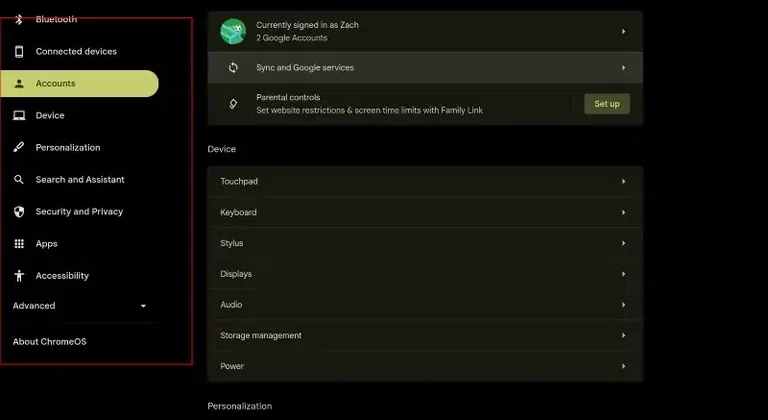This screenshot has width=768, height=420.
Task: Click the Bluetooth icon in sidebar
Action: (x=19, y=19)
